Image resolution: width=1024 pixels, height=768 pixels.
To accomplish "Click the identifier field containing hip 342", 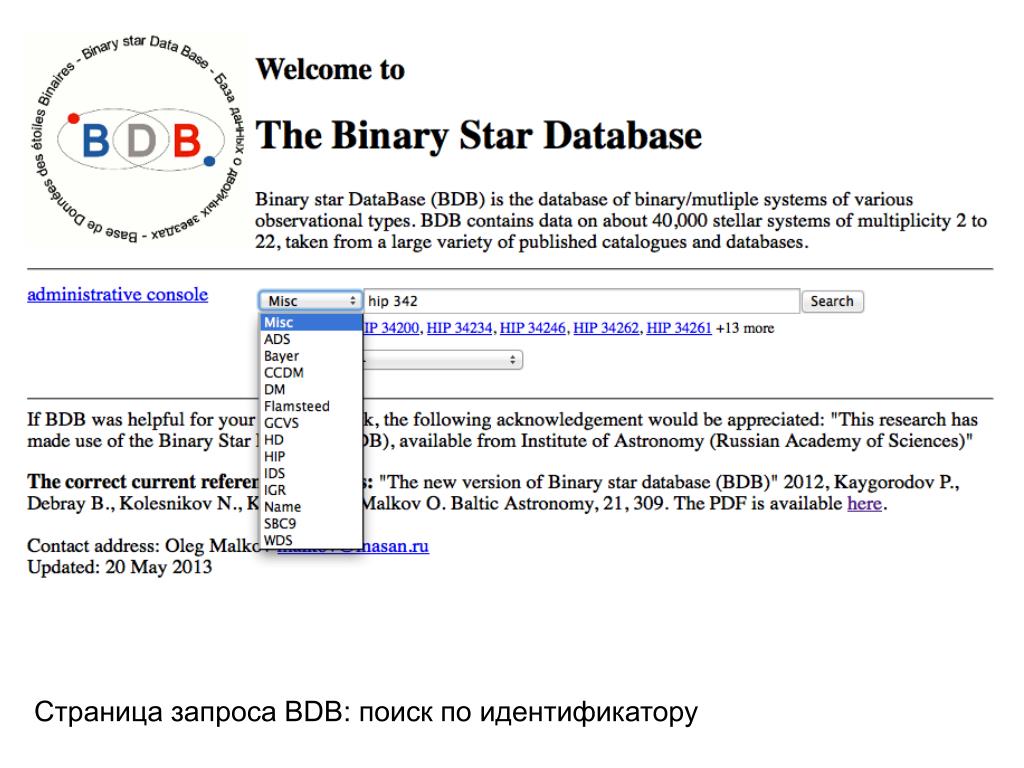I will click(x=581, y=301).
